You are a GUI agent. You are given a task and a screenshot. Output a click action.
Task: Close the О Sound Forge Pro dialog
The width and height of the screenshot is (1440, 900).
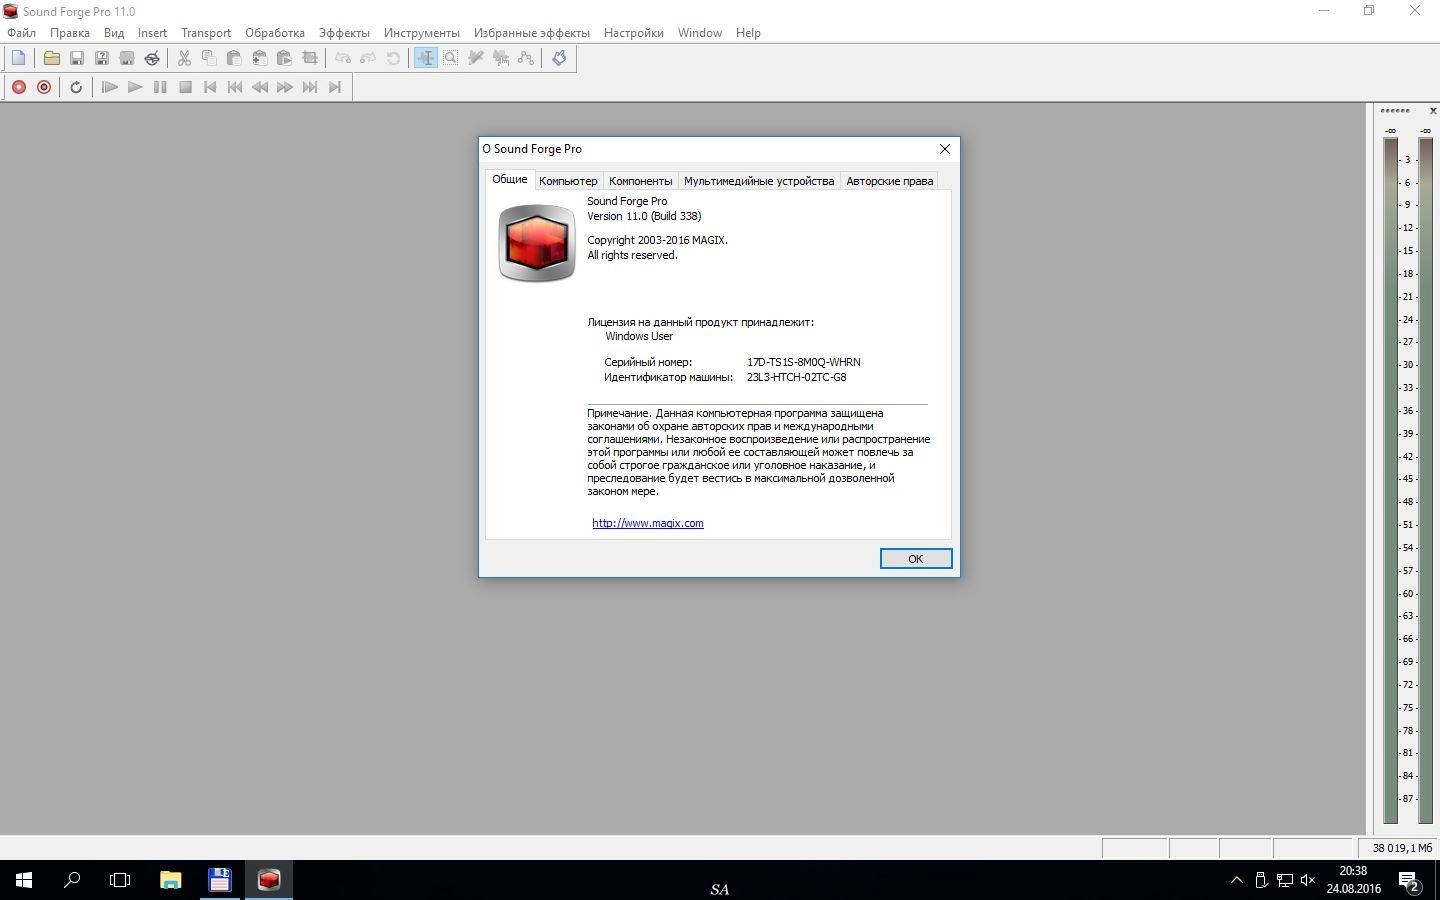point(945,149)
